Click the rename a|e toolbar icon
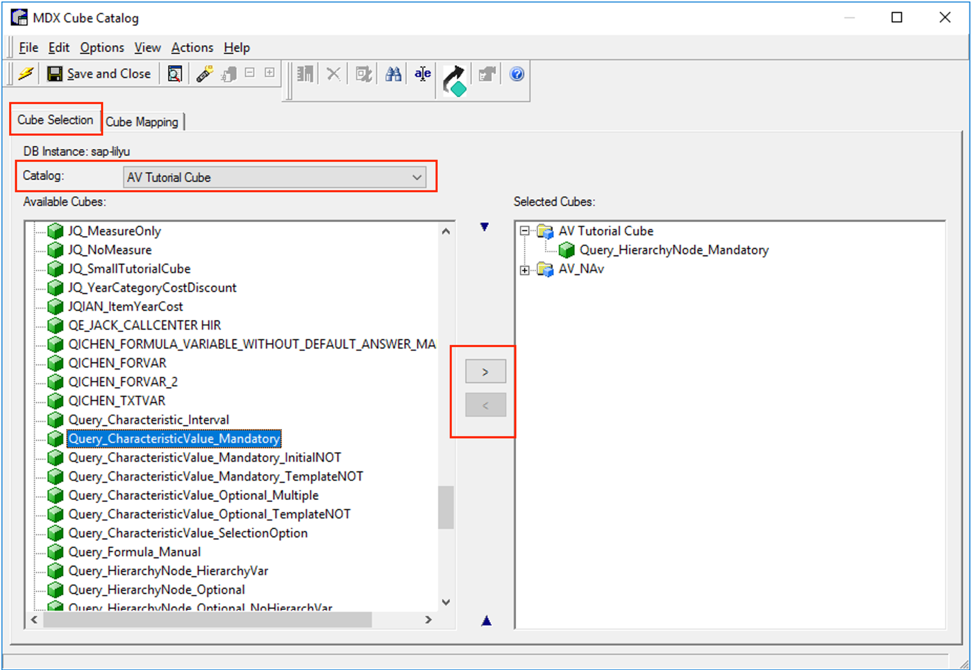 (421, 73)
